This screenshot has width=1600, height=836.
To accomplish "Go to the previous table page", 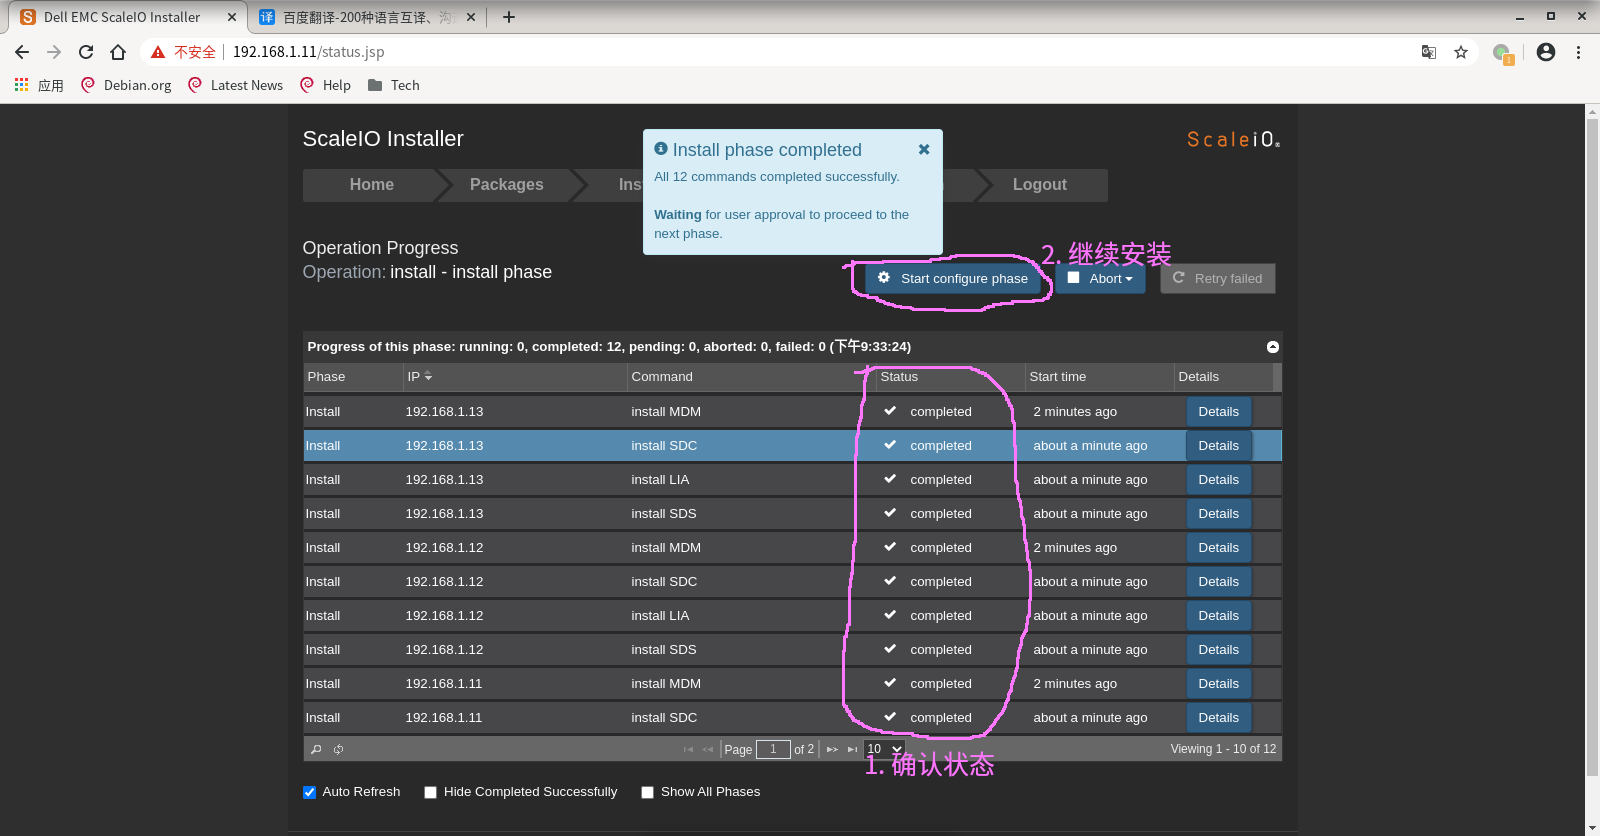I will pyautogui.click(x=708, y=749).
